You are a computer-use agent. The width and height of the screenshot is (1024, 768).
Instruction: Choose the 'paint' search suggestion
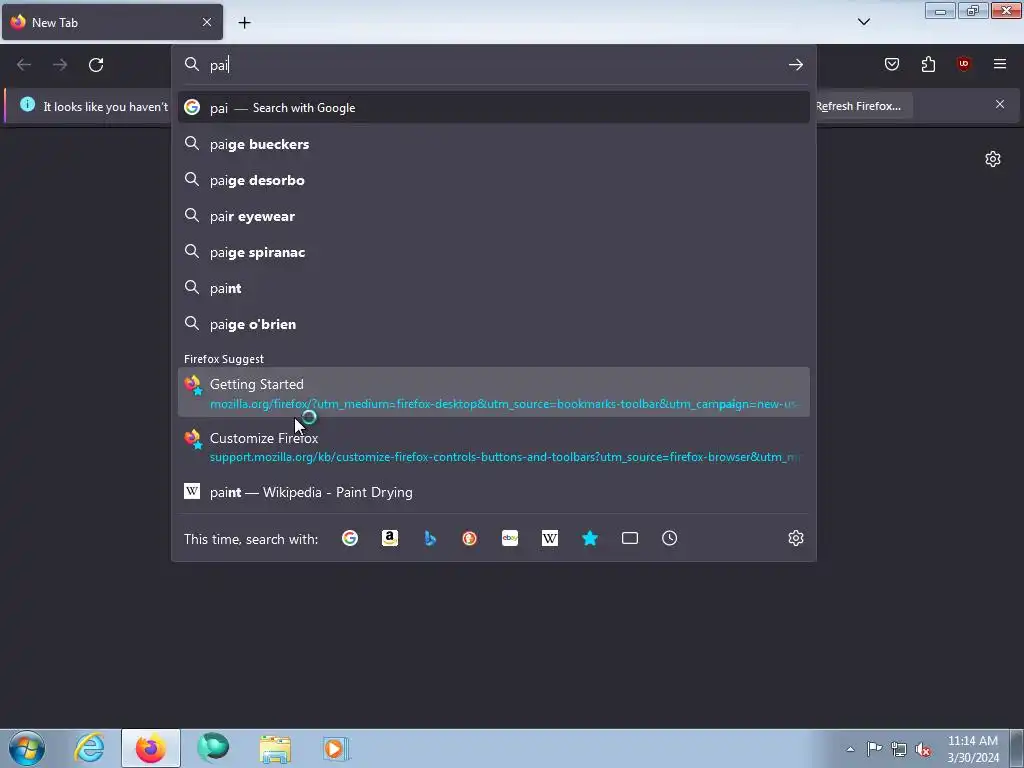click(494, 288)
